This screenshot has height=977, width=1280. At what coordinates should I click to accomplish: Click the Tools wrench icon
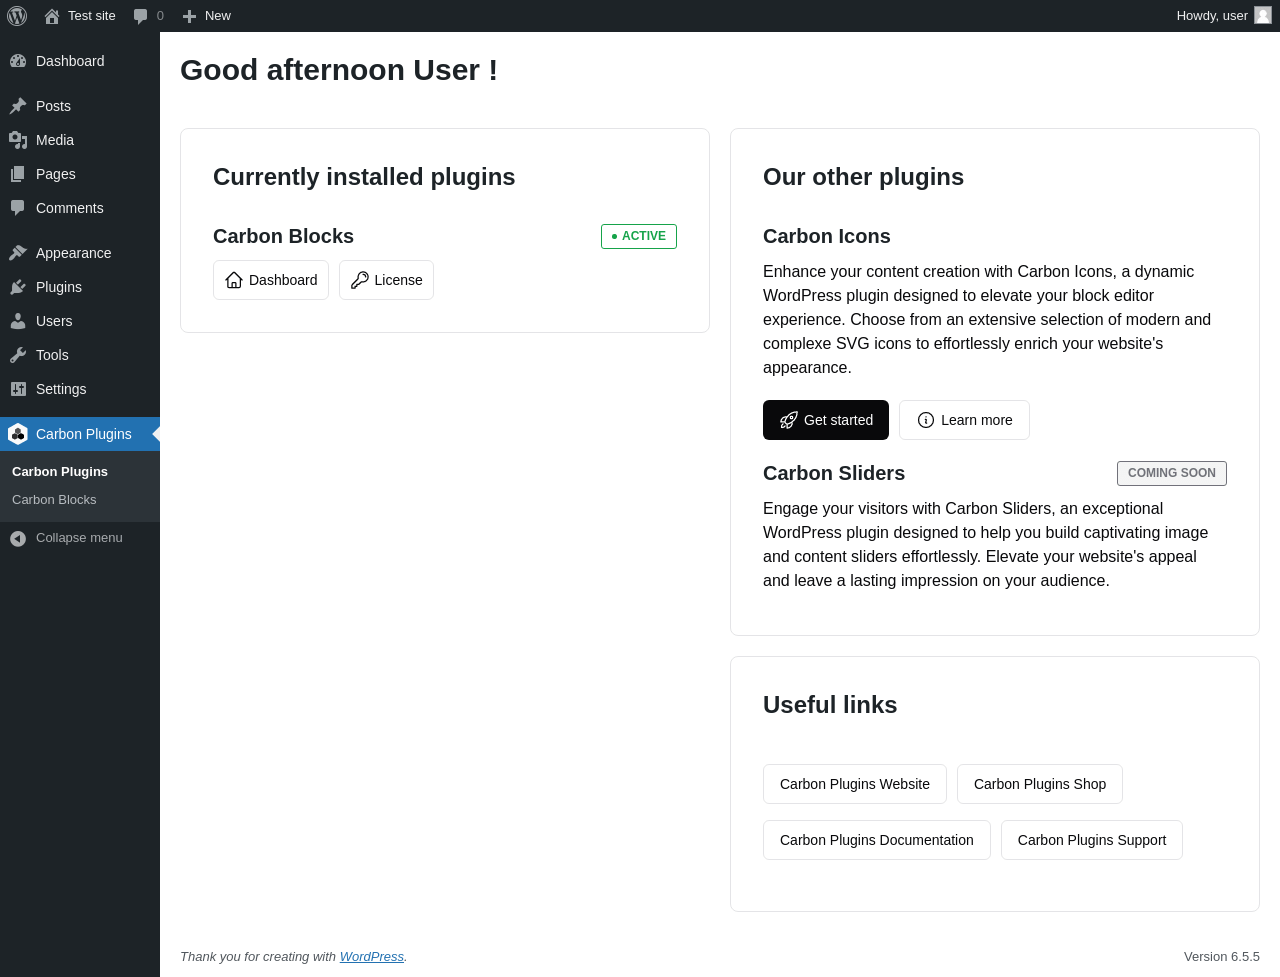pyautogui.click(x=18, y=355)
